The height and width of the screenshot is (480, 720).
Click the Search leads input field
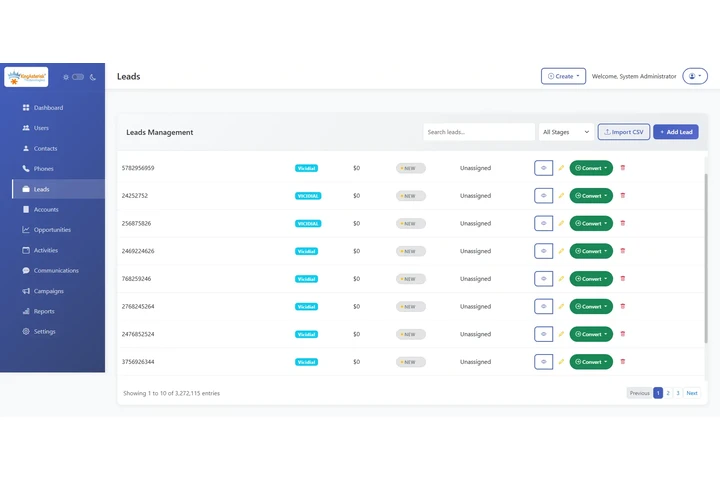click(x=478, y=132)
